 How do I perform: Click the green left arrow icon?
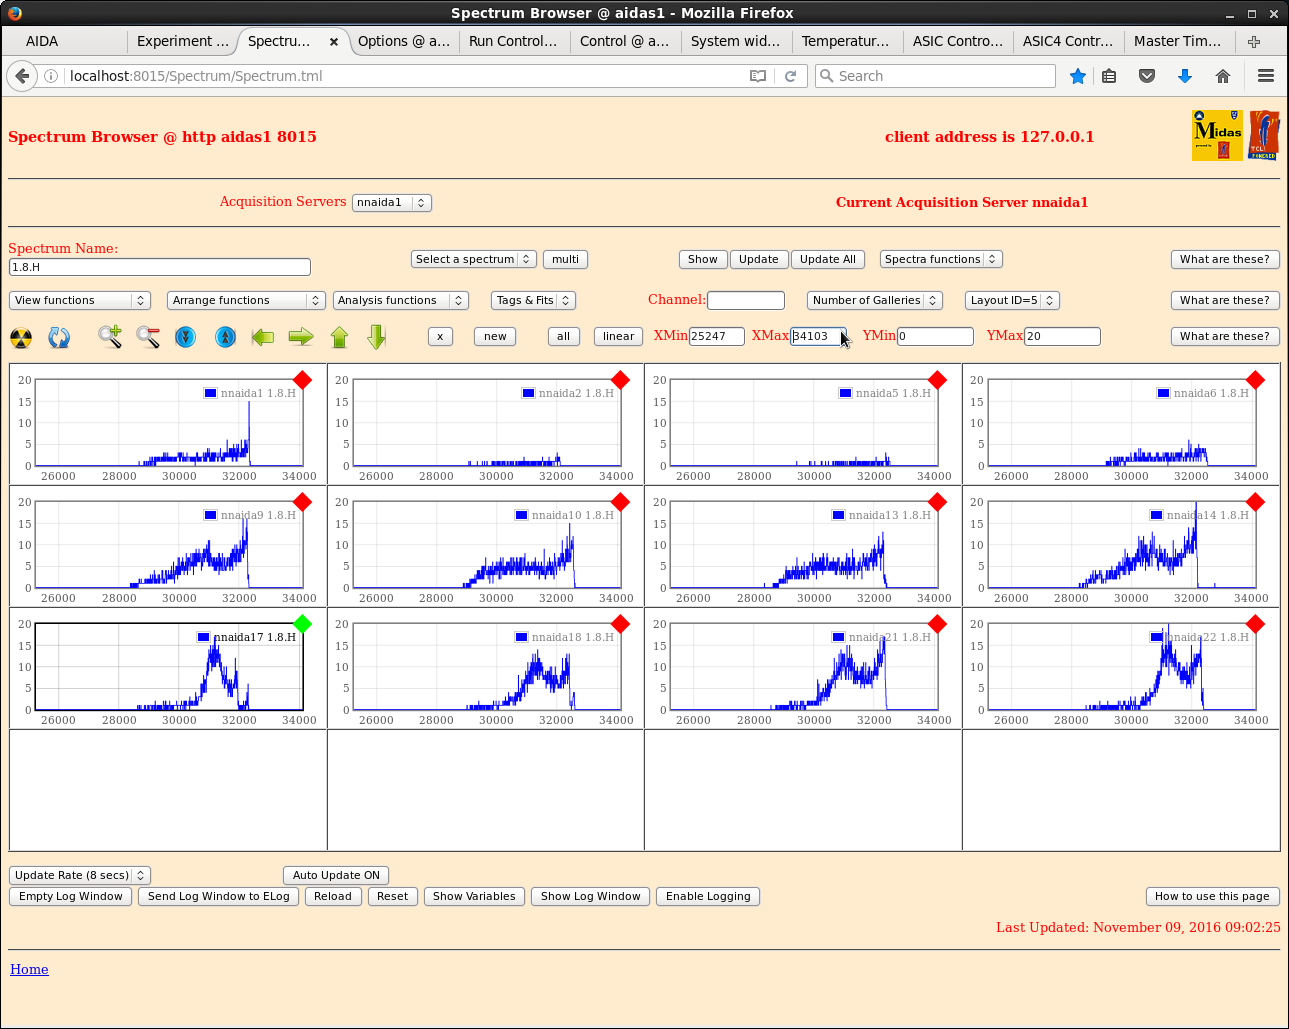263,337
